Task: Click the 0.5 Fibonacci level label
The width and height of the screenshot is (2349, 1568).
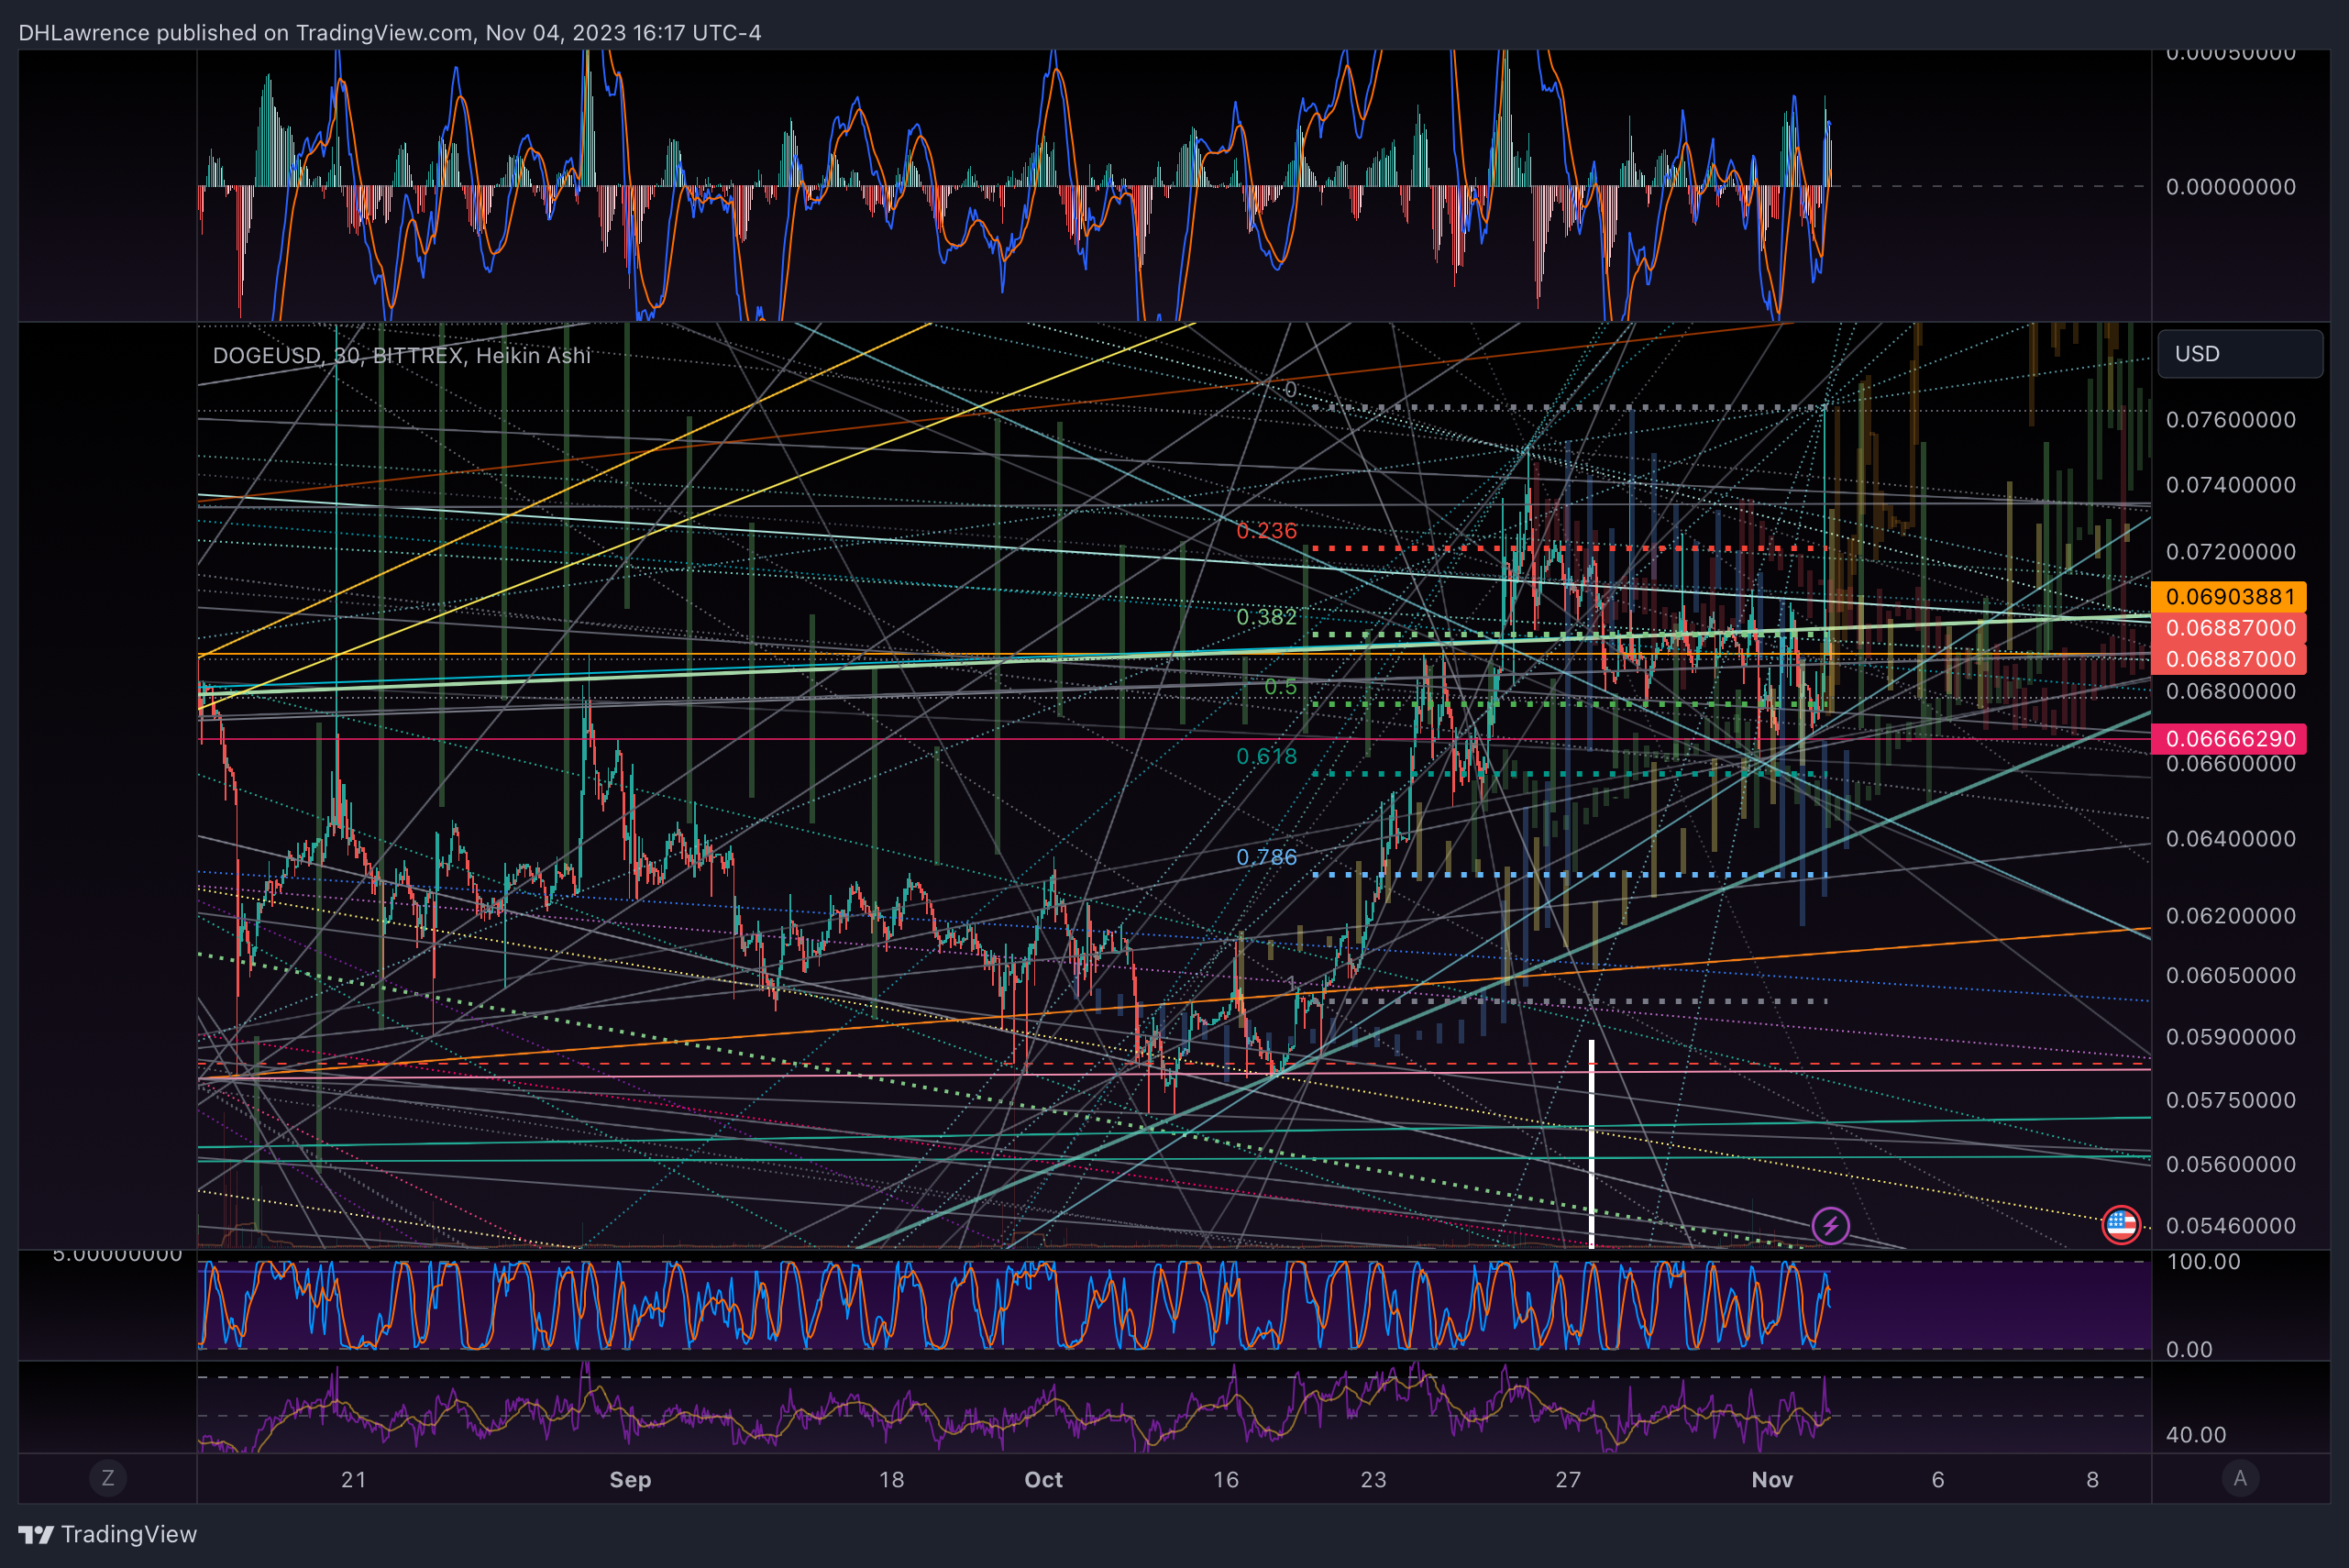Action: coord(1280,687)
